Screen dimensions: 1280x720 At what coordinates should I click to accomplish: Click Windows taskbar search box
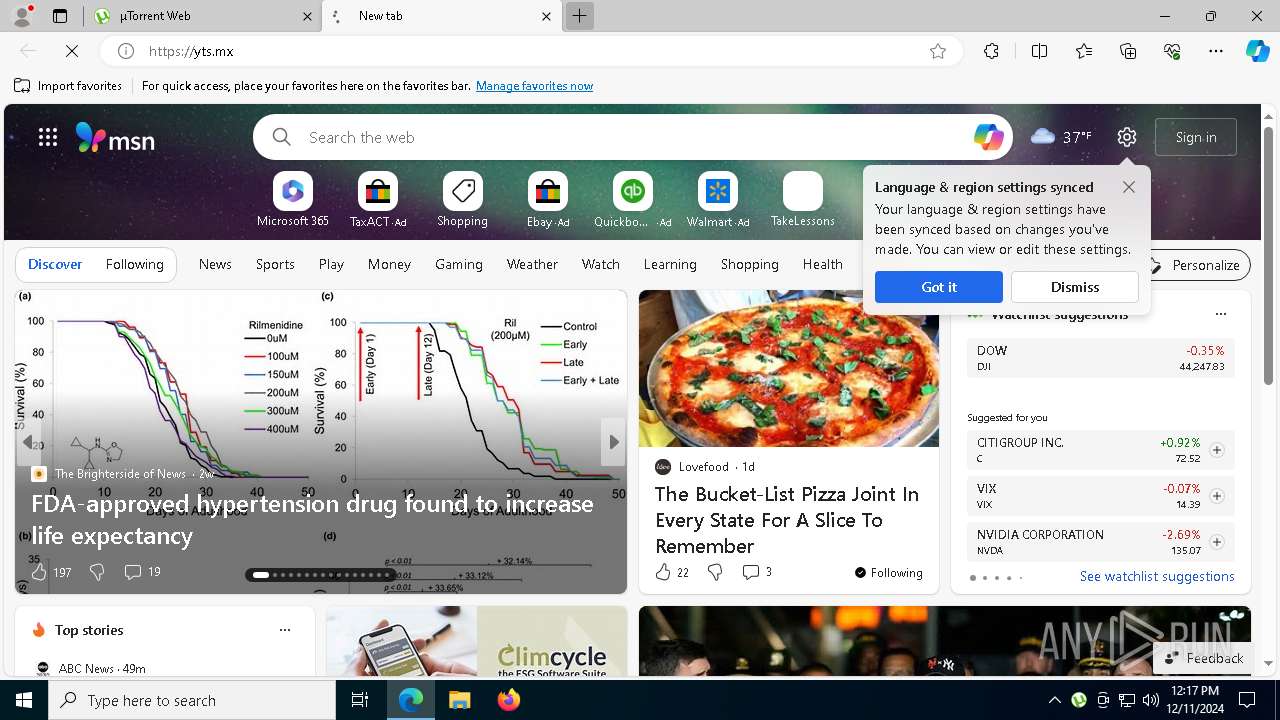pyautogui.click(x=192, y=700)
